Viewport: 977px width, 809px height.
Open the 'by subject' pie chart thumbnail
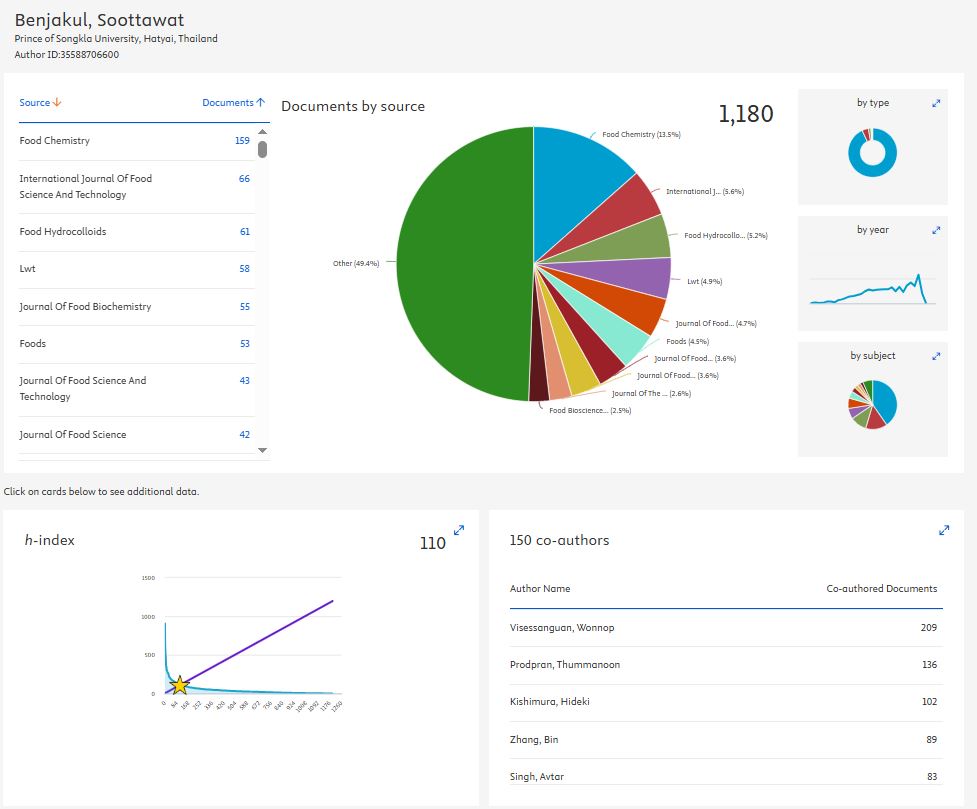click(872, 405)
